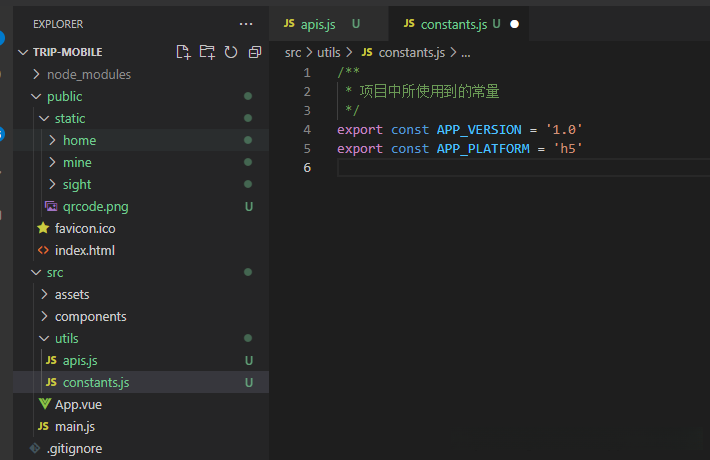Click the New File icon in Explorer

point(183,52)
